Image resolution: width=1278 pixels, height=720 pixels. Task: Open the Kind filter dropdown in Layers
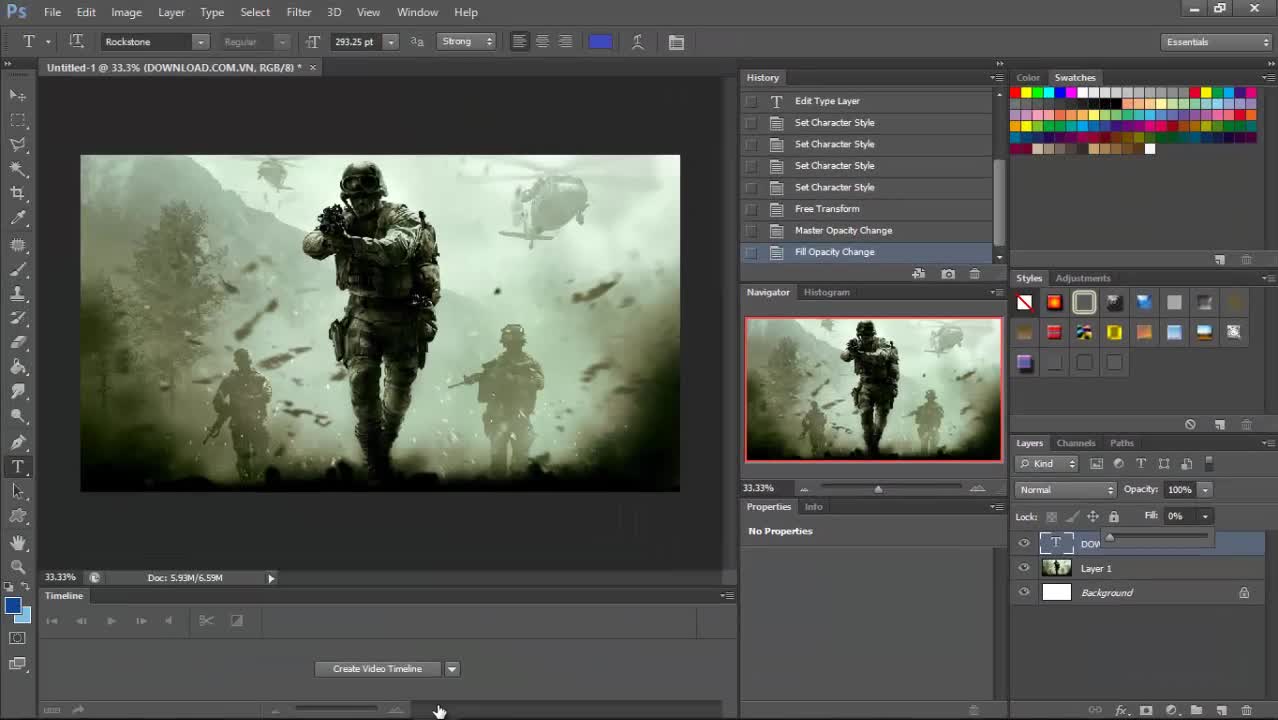point(1047,464)
